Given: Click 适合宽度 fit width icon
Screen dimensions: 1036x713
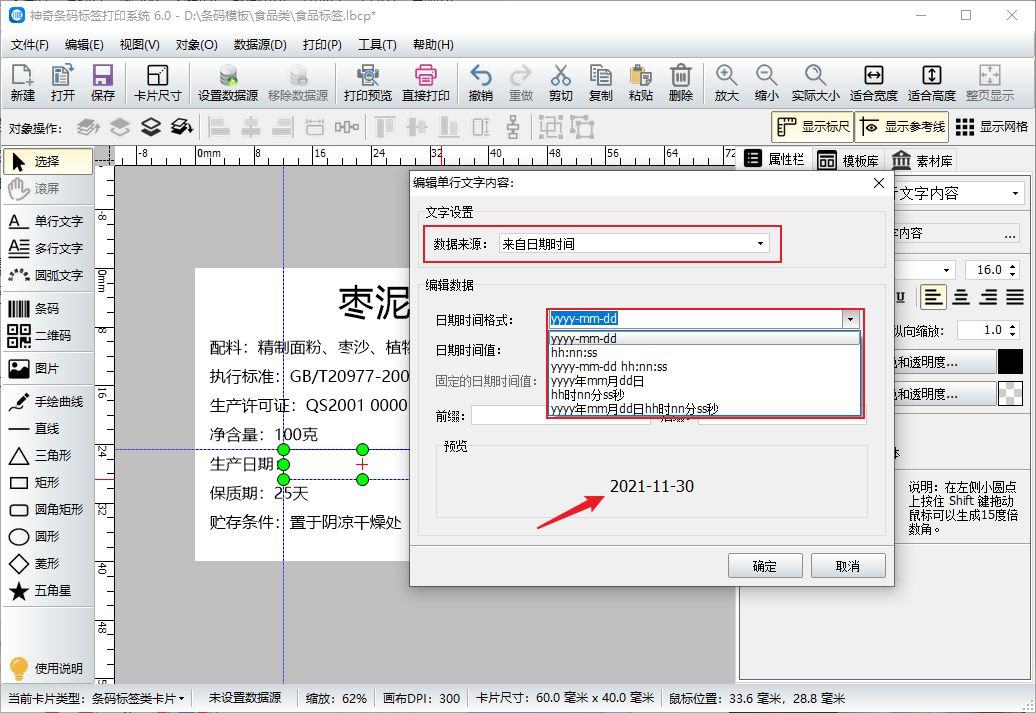Looking at the screenshot, I should pyautogui.click(x=873, y=83).
